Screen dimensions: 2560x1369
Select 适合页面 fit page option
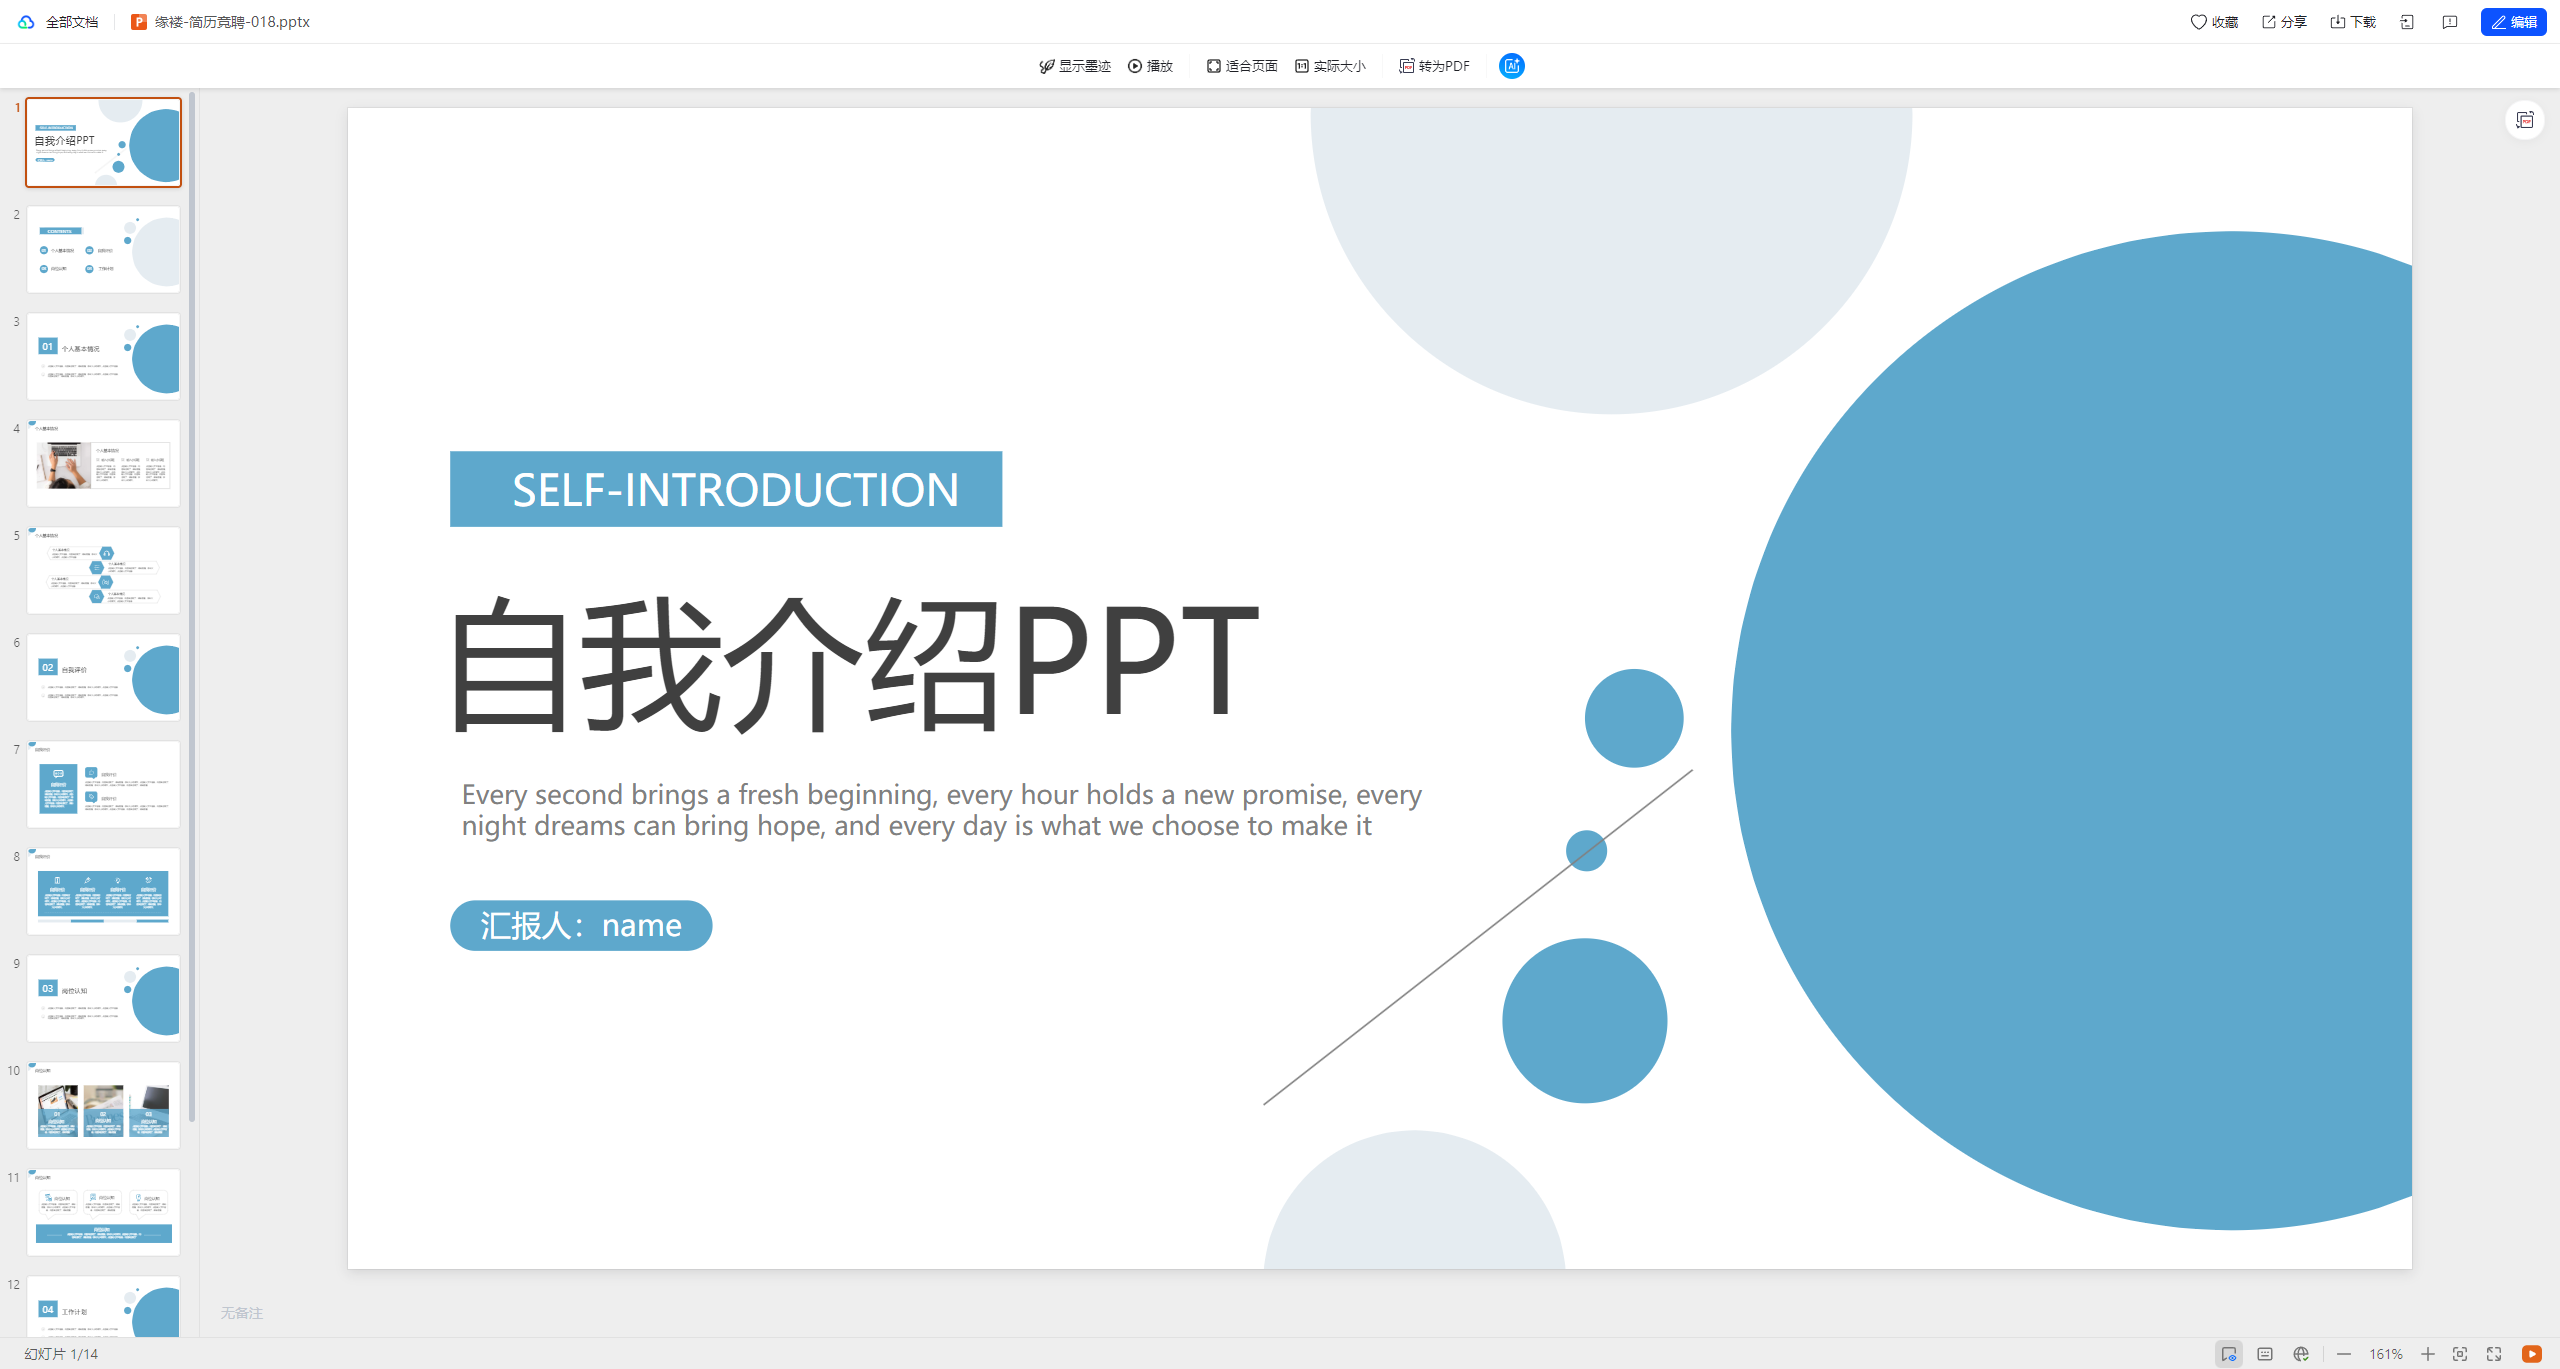(x=1242, y=66)
